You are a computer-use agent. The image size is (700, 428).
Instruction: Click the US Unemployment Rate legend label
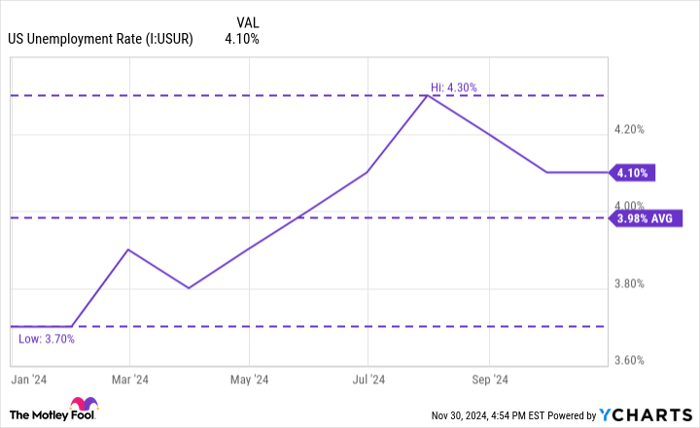click(100, 40)
